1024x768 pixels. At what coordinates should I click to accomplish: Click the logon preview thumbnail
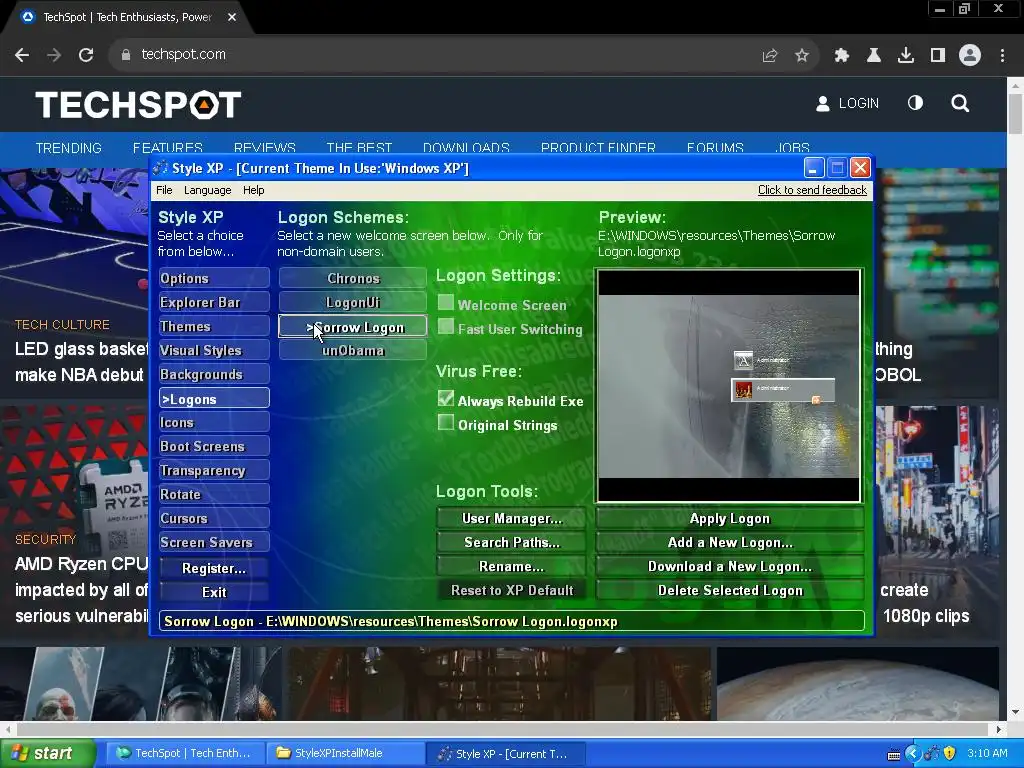(x=729, y=385)
